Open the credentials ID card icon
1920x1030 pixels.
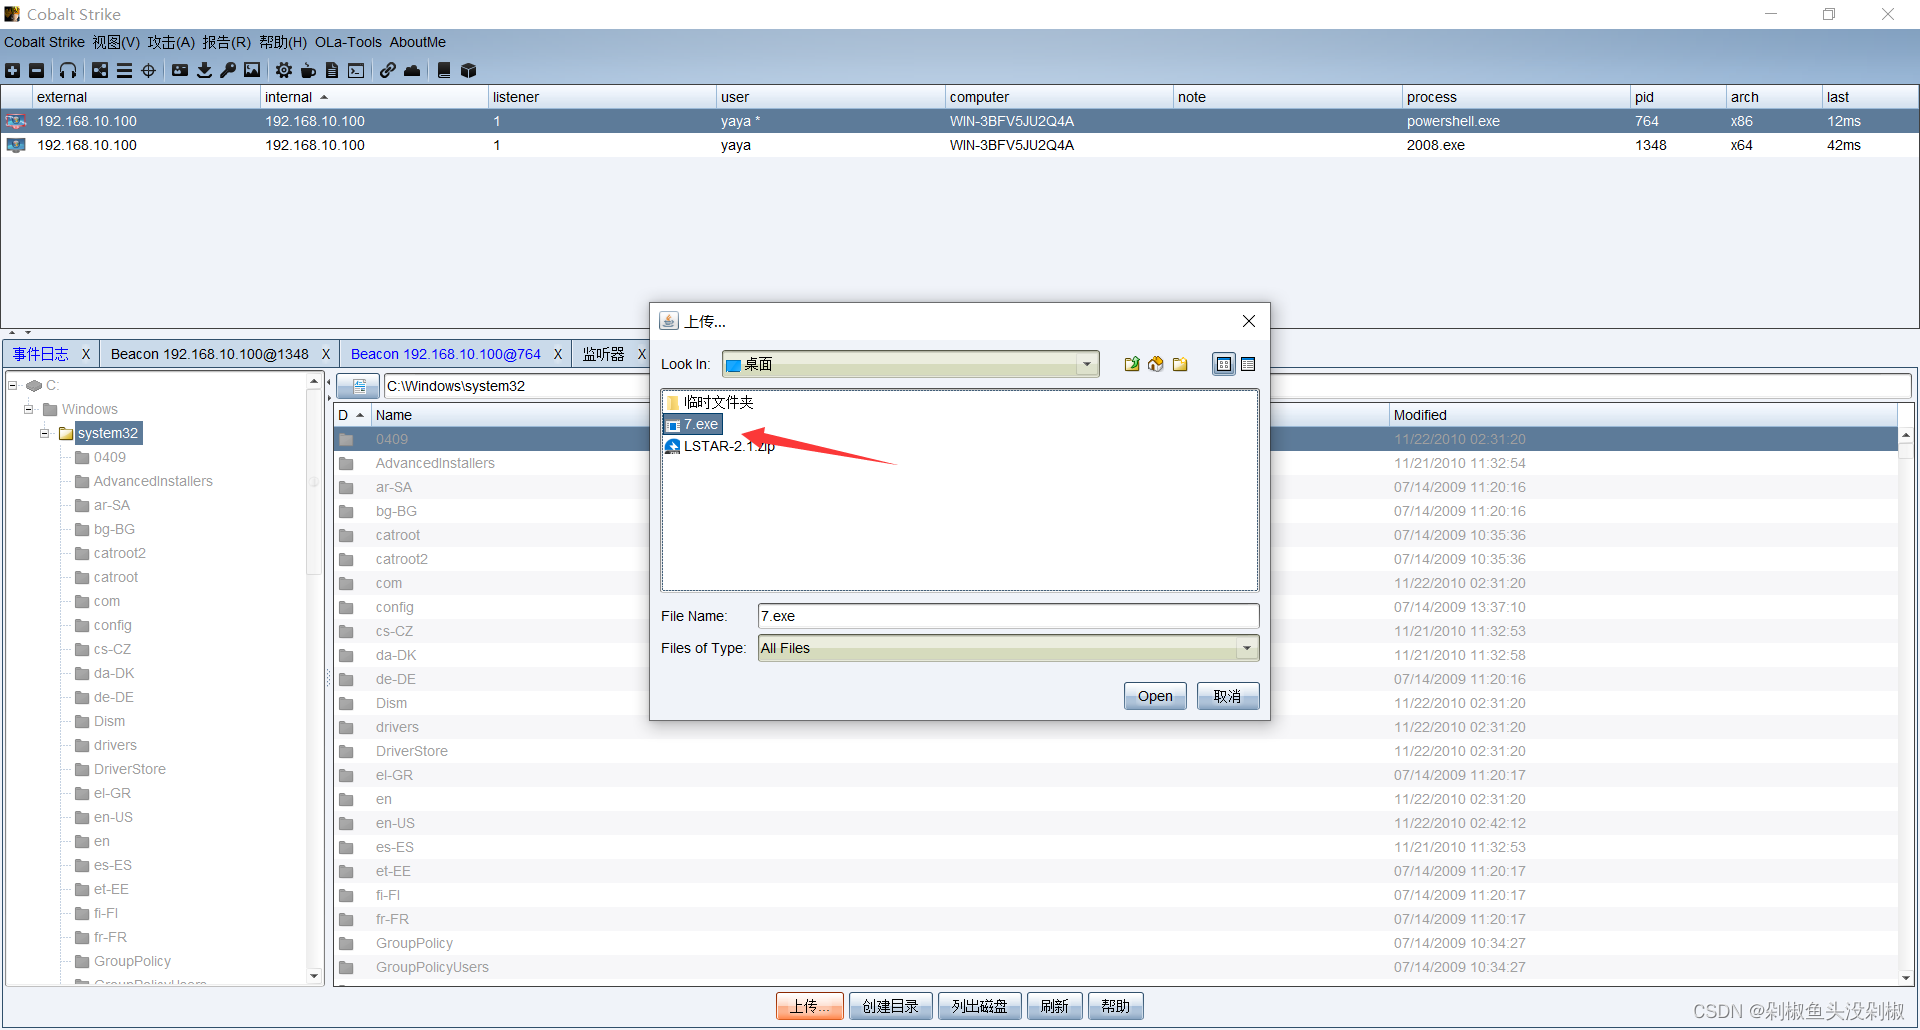coord(180,70)
